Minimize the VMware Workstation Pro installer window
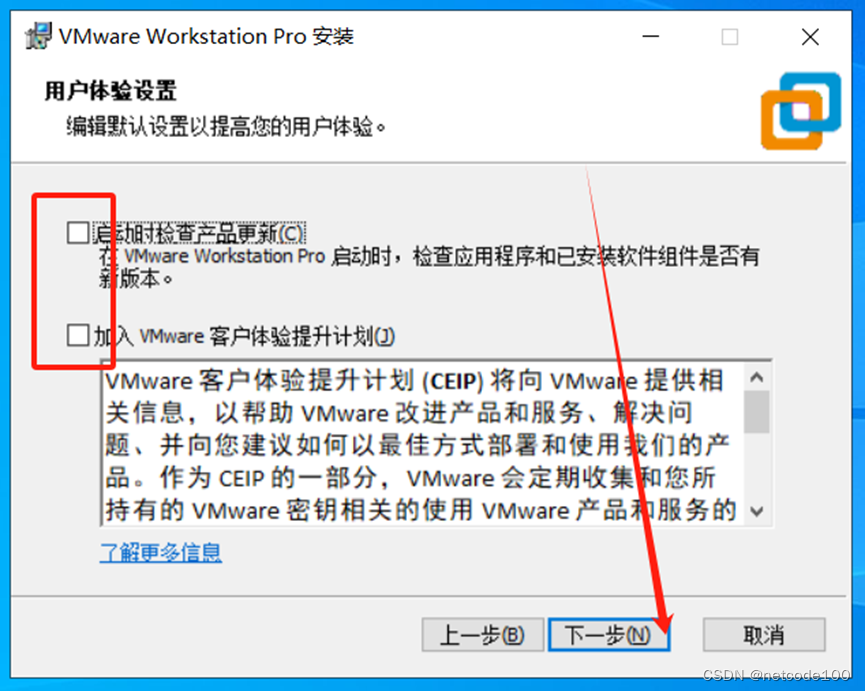Image resolution: width=865 pixels, height=691 pixels. pos(651,37)
